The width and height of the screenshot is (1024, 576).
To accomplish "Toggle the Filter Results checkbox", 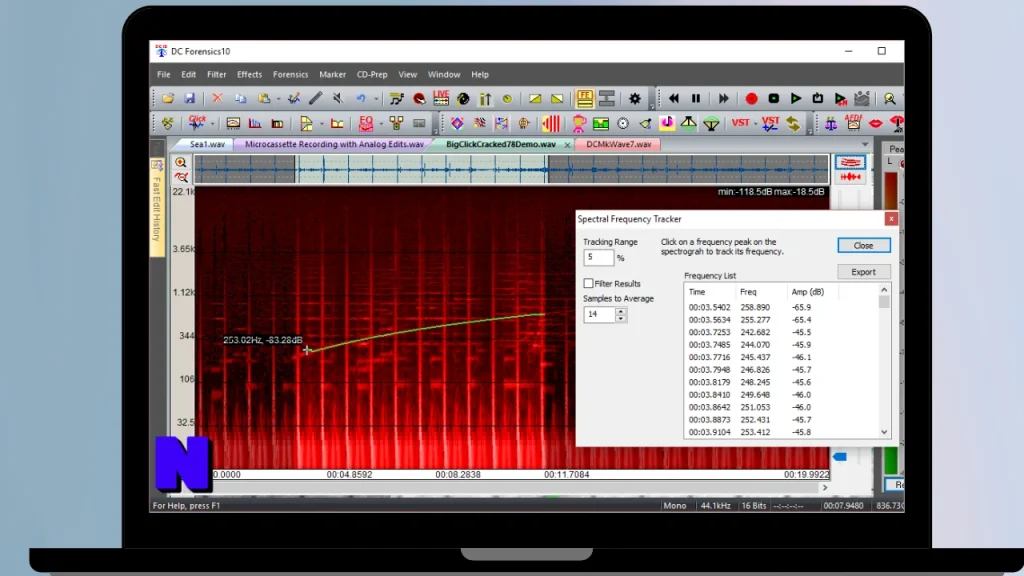I will [588, 283].
